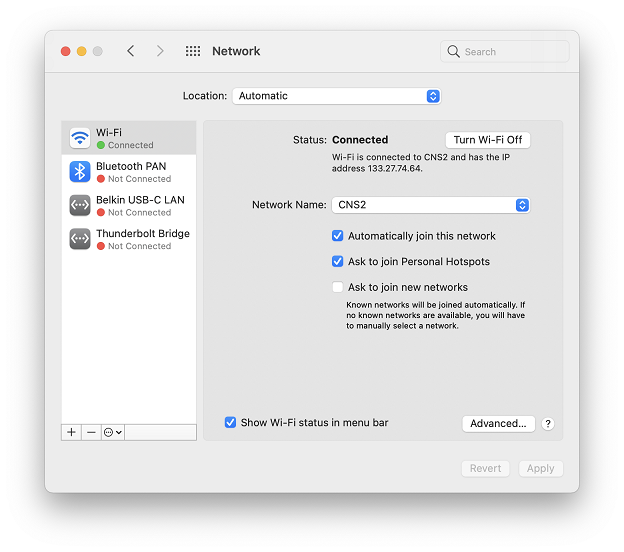Select the Thunderbolt Bridge icon
The image size is (624, 552).
(80, 239)
